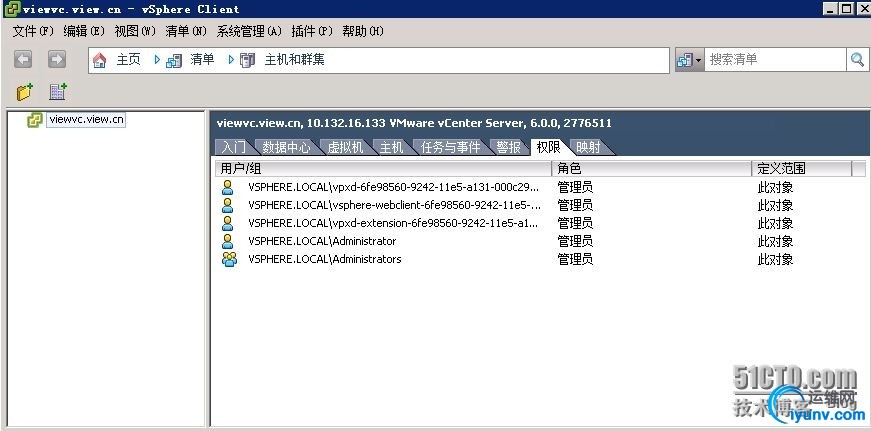Screen dimensions: 871x431
Task: Click the vCenter icon beside viewvc.view.cn
Action: pyautogui.click(x=35, y=120)
